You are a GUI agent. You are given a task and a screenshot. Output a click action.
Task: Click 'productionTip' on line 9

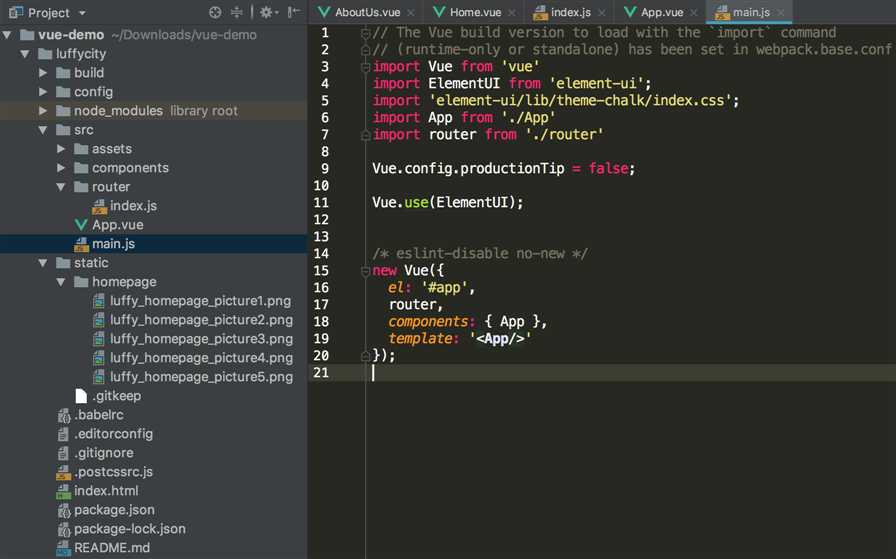point(512,169)
